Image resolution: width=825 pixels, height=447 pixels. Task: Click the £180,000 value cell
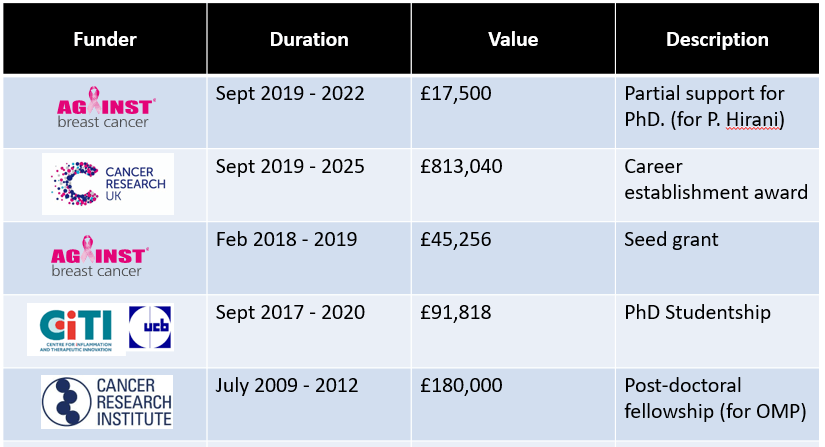(x=513, y=404)
